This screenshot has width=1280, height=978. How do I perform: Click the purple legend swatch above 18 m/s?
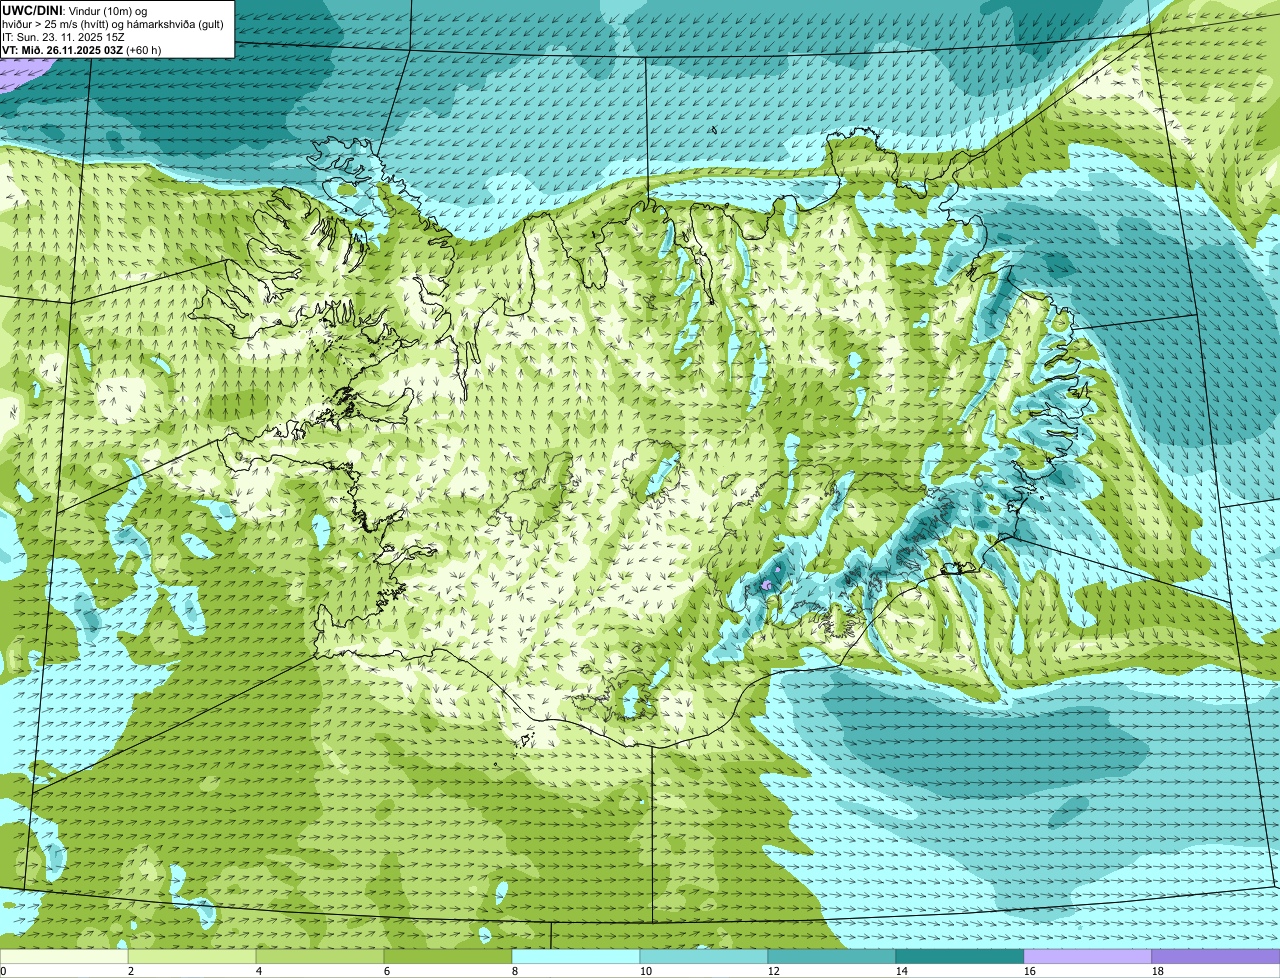[x=1216, y=957]
